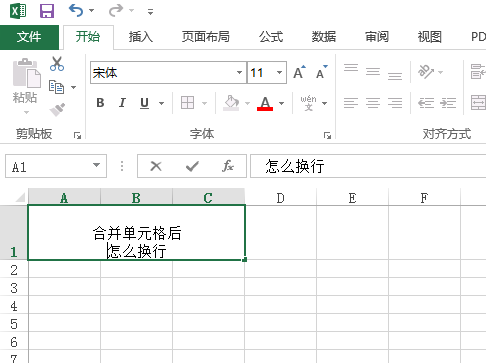The height and width of the screenshot is (363, 486).
Task: Click the text orientation icon
Action: 426,72
